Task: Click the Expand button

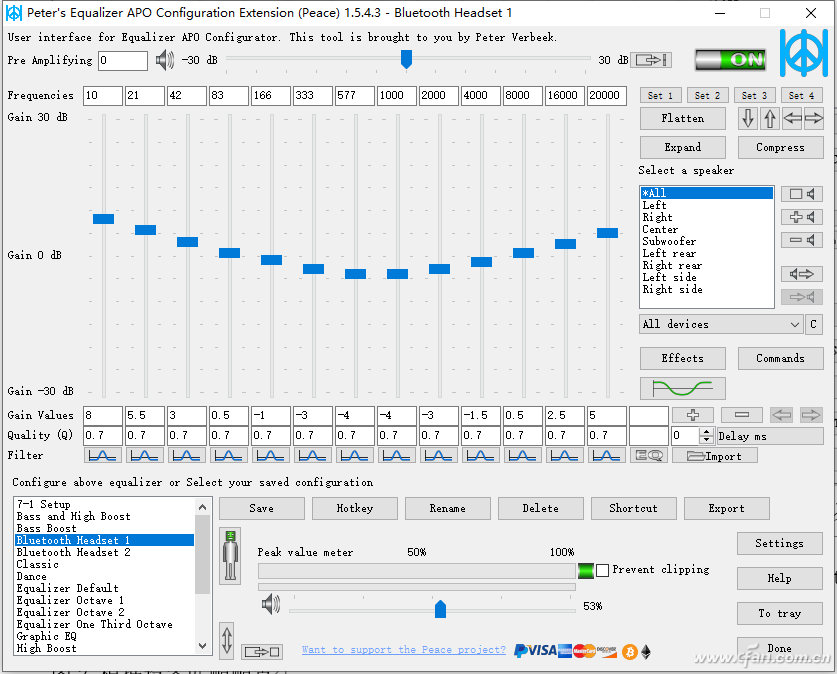Action: pyautogui.click(x=683, y=147)
